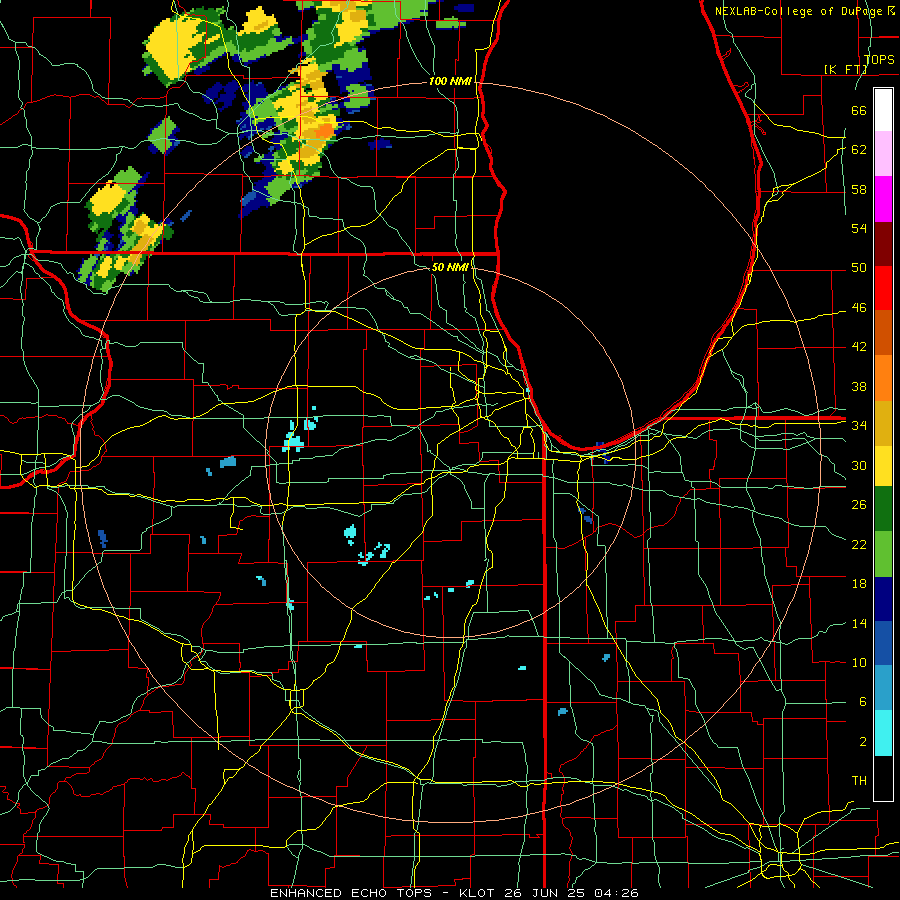Viewport: 900px width, 900px height.
Task: Click the 50 legend value
Action: tap(859, 268)
